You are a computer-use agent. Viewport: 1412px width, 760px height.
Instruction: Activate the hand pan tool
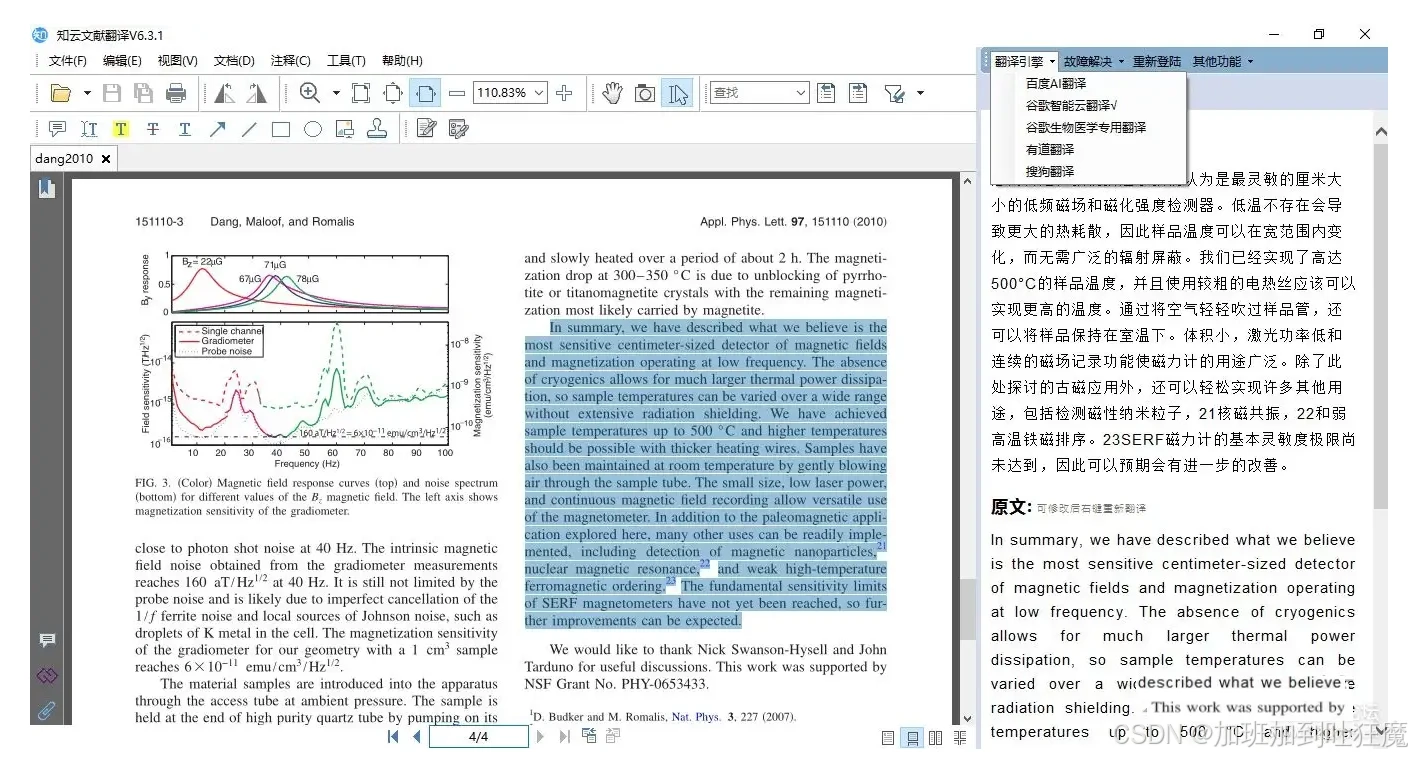coord(612,93)
